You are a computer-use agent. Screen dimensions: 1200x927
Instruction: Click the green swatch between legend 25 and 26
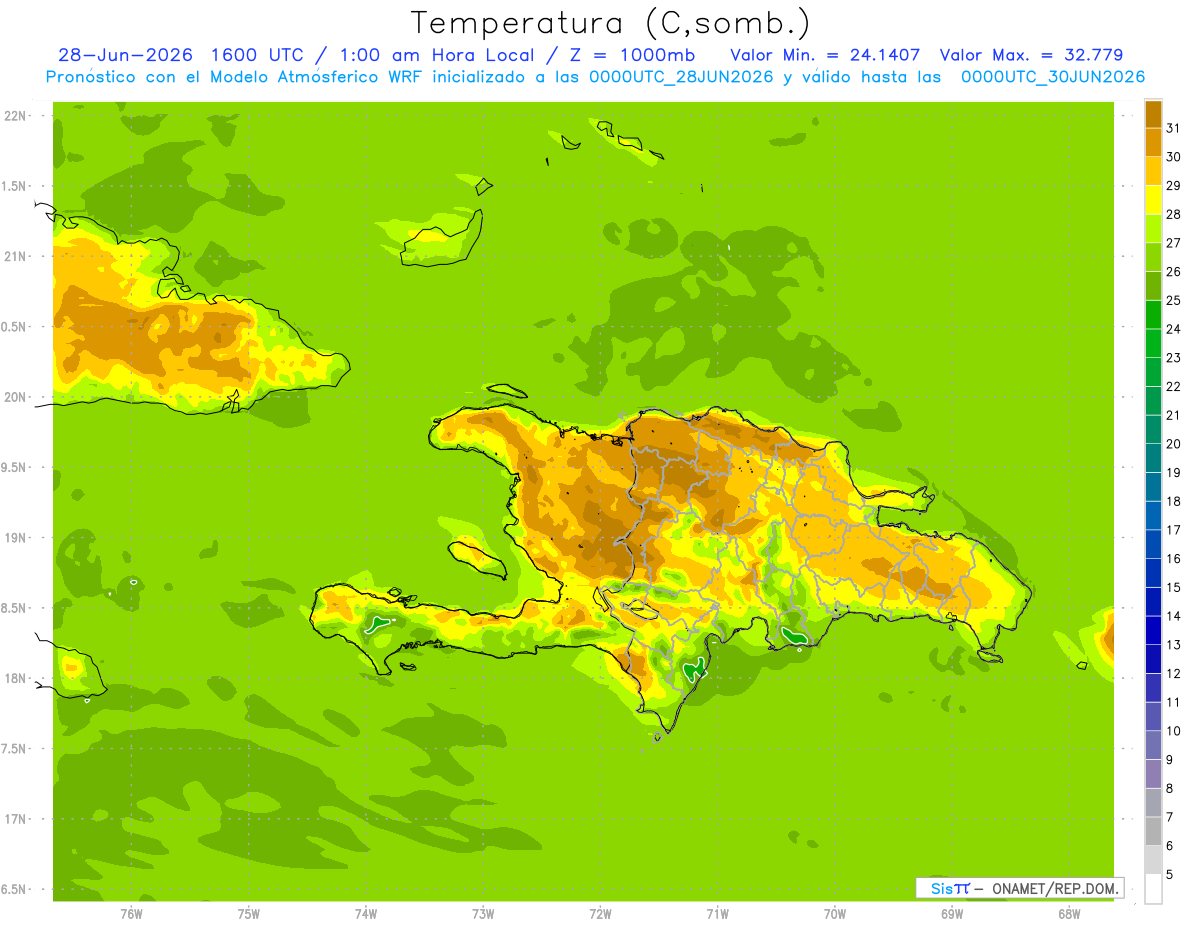click(x=1153, y=285)
